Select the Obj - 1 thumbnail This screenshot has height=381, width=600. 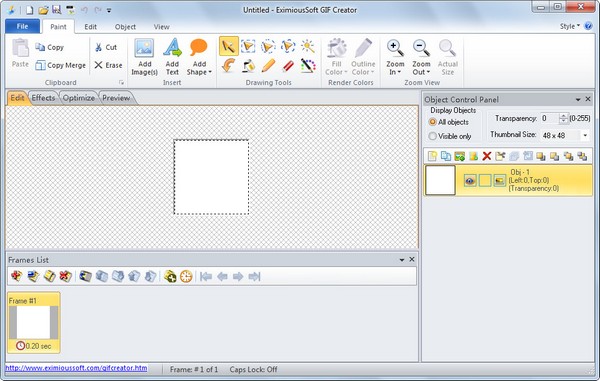440,180
